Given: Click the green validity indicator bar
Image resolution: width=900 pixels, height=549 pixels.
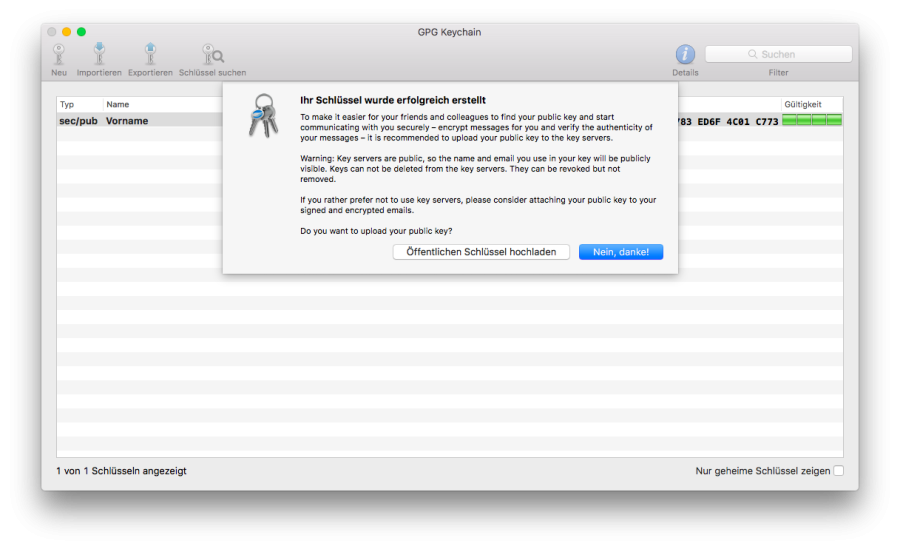Looking at the screenshot, I should coord(811,121).
